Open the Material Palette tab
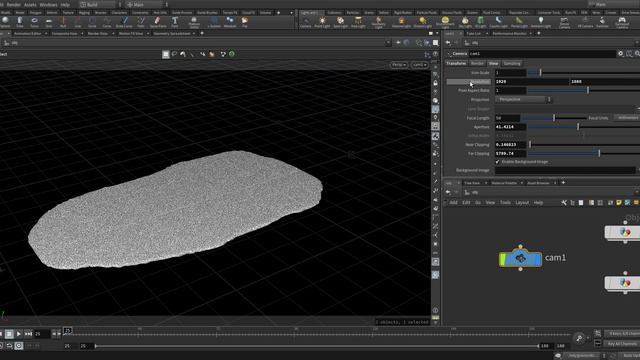This screenshot has height=360, width=640. pyautogui.click(x=504, y=183)
